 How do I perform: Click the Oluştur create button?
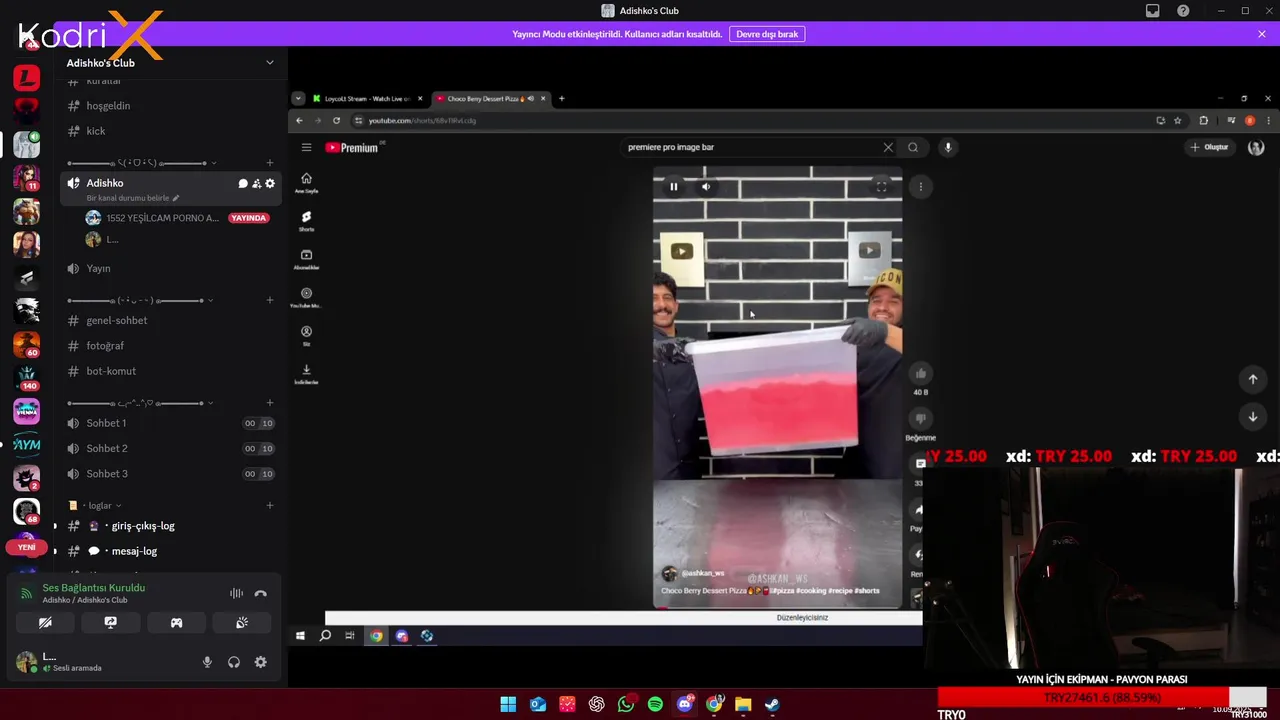click(x=1209, y=147)
